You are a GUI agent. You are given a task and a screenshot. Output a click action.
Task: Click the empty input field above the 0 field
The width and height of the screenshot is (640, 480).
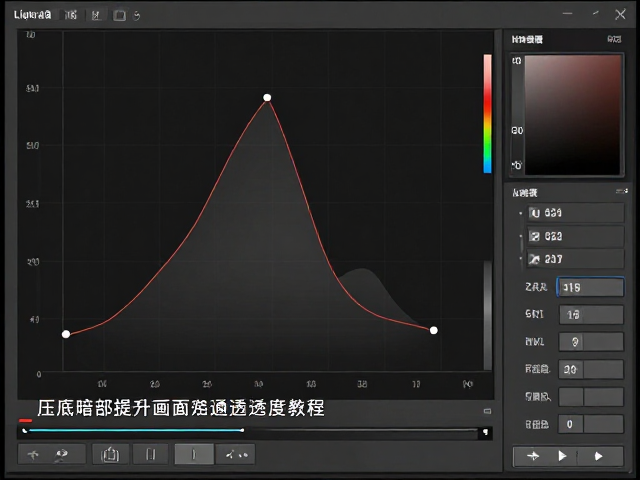coord(591,397)
